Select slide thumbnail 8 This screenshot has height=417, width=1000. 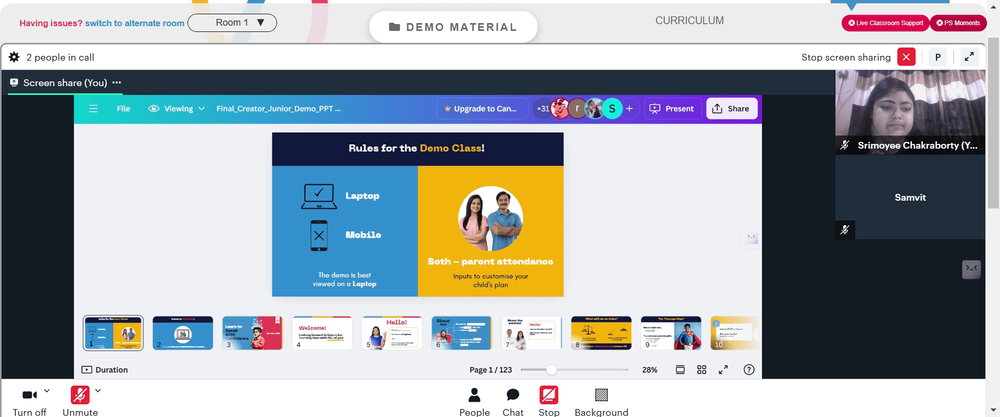tap(601, 333)
